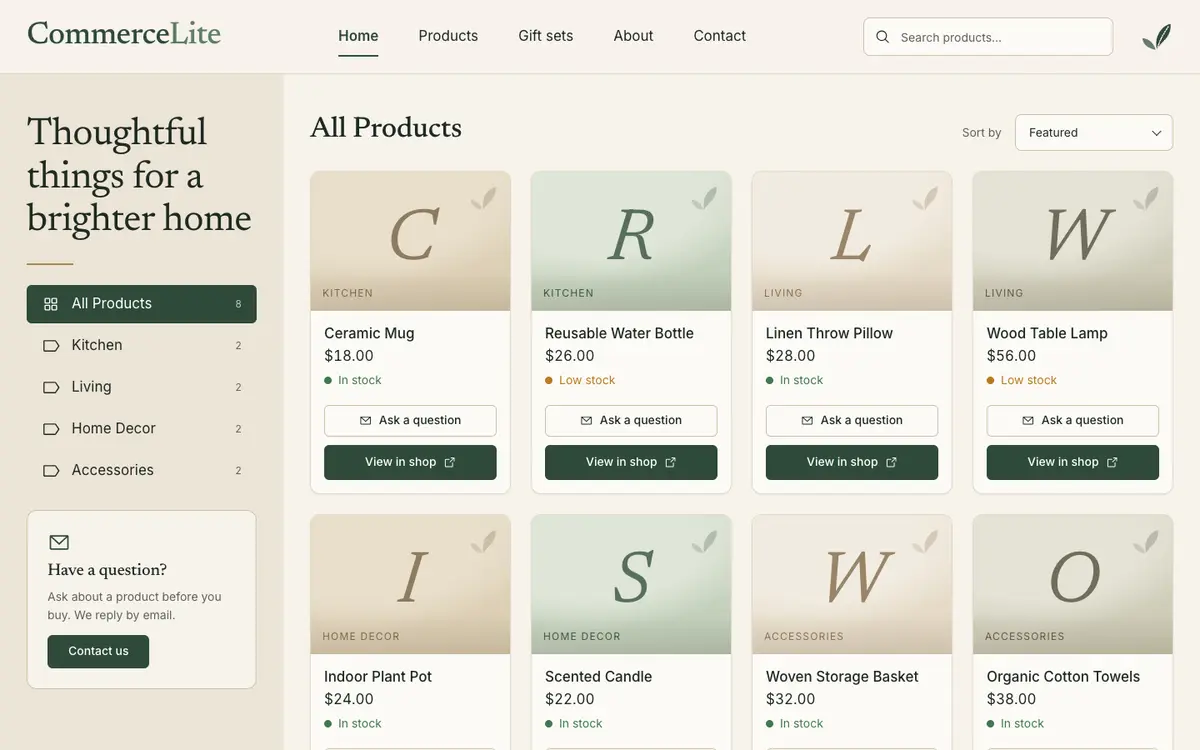Click Low stock under Reusable Water Bottle

(587, 380)
